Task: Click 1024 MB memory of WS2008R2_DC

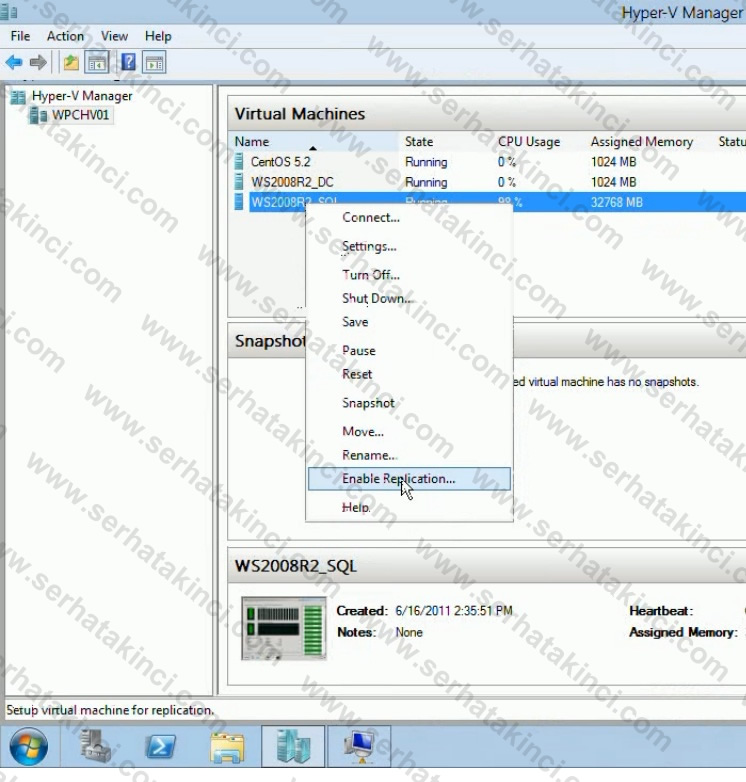Action: (x=614, y=182)
